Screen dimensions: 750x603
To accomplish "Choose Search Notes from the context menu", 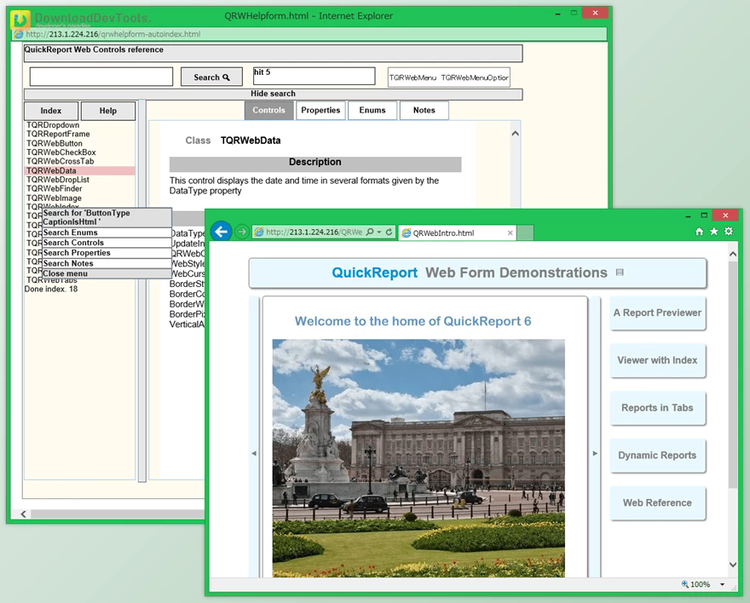I will [x=107, y=263].
